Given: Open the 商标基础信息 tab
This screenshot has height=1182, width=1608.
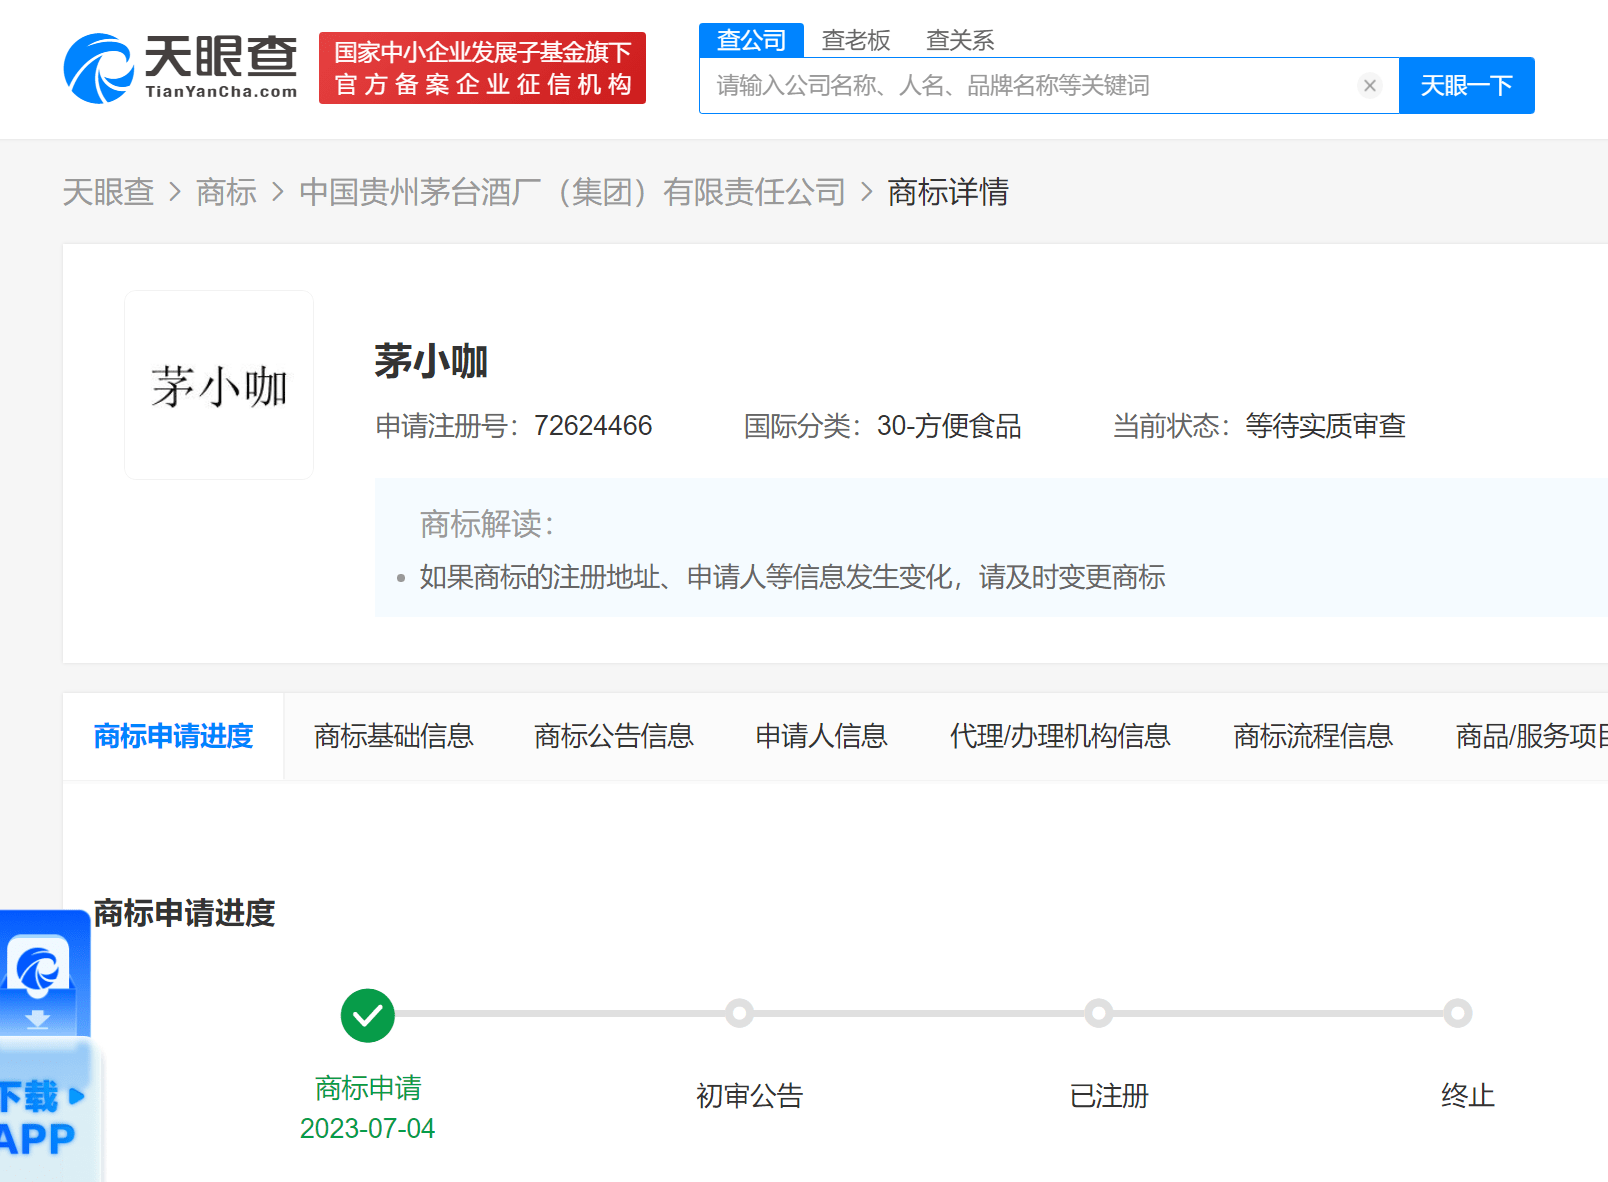Looking at the screenshot, I should coord(393,736).
